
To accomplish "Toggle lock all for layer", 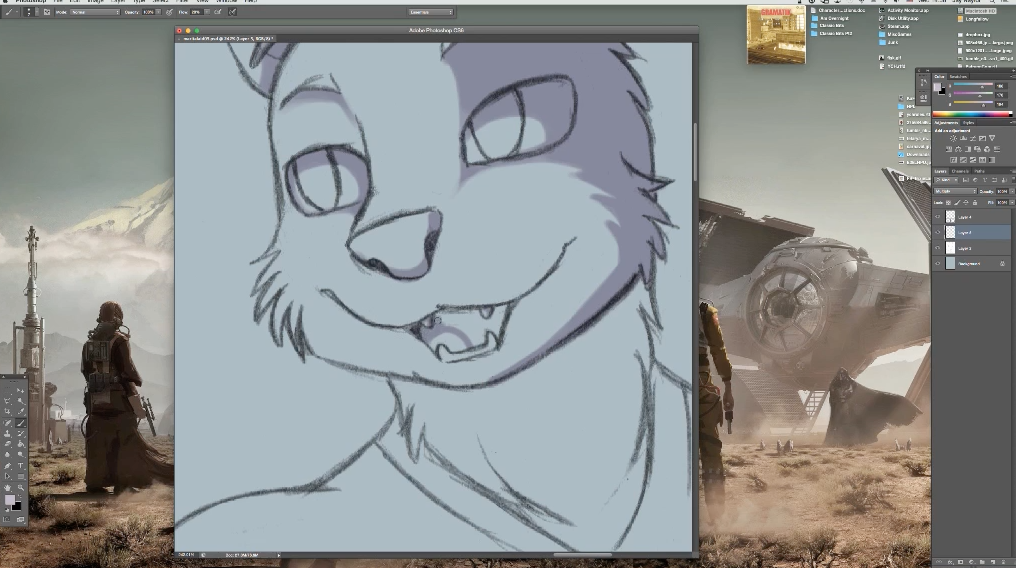I will (975, 203).
